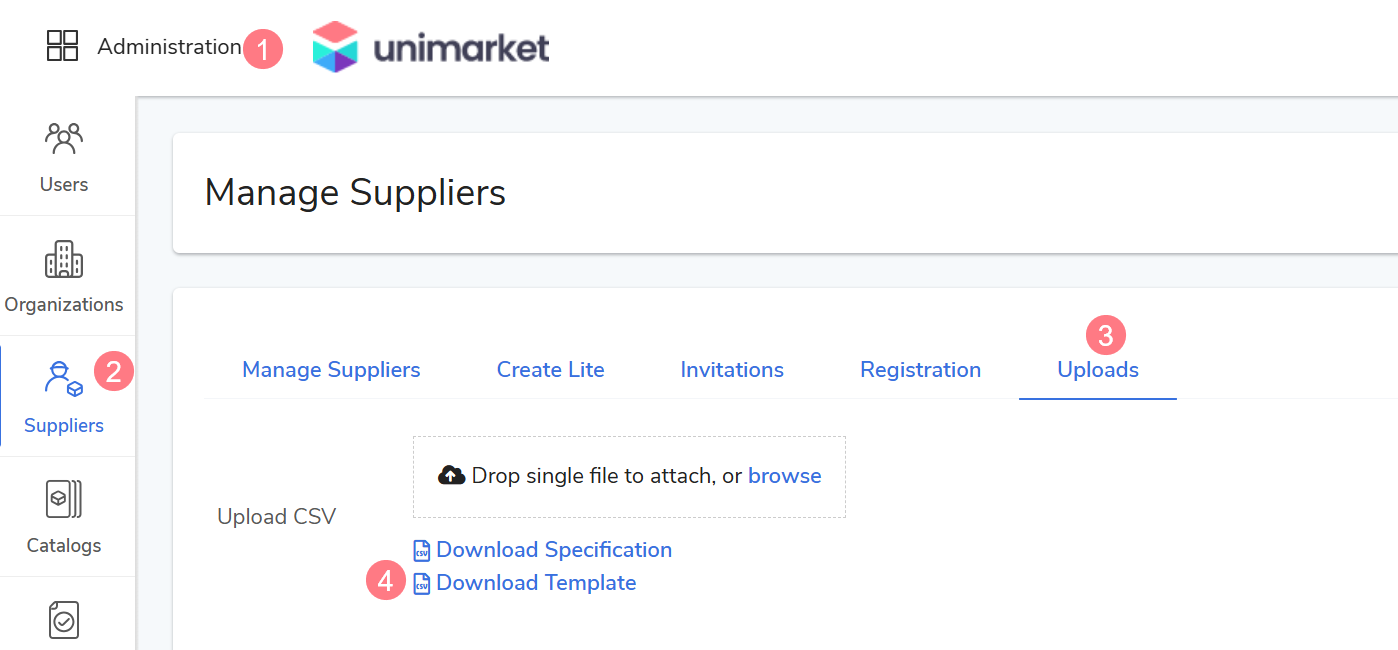Screen dimensions: 1398x650
Task: Click the CSV icon beside Download Specification
Action: (422, 551)
